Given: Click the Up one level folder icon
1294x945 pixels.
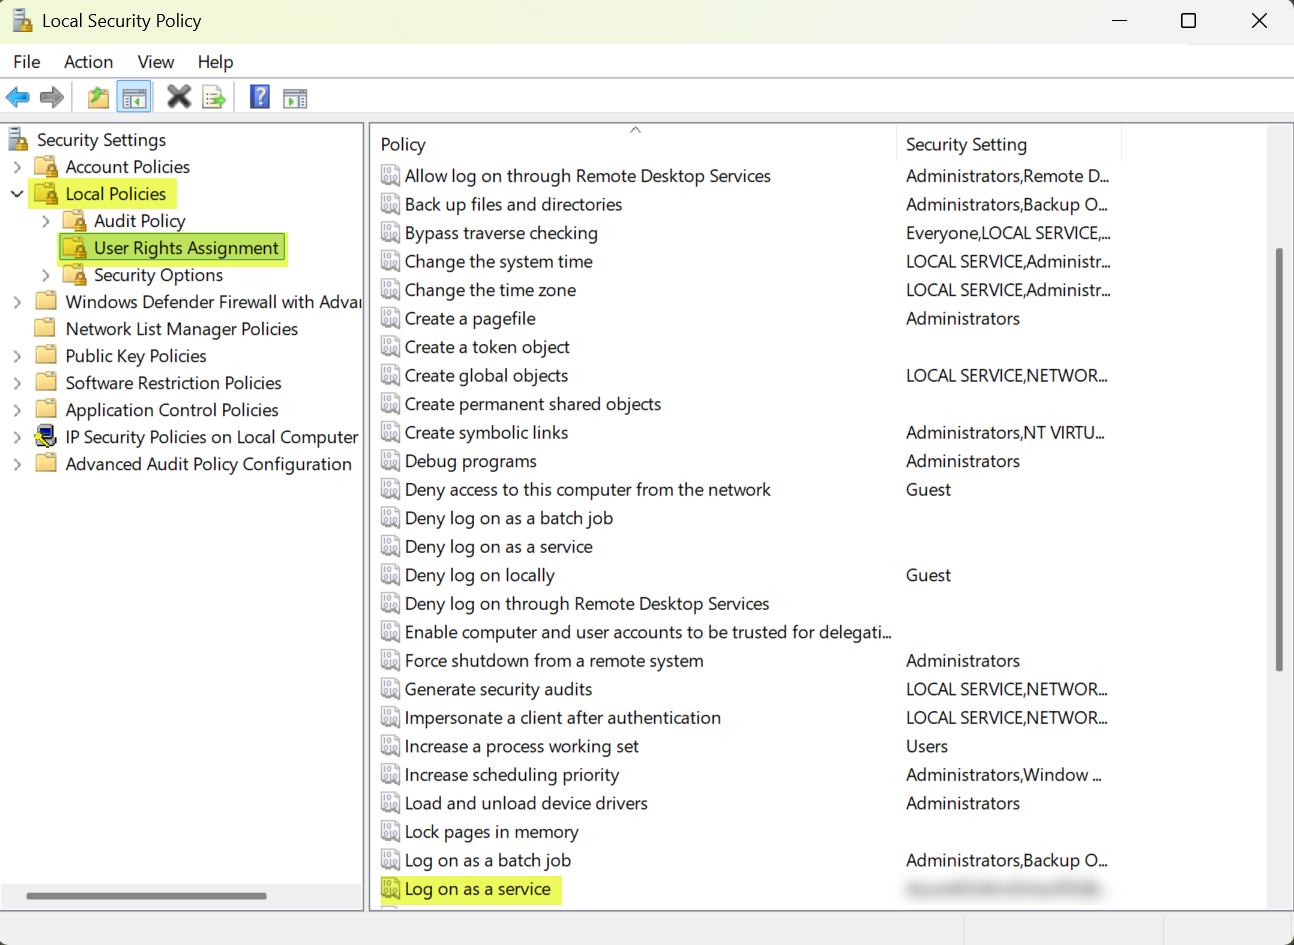Looking at the screenshot, I should [98, 97].
